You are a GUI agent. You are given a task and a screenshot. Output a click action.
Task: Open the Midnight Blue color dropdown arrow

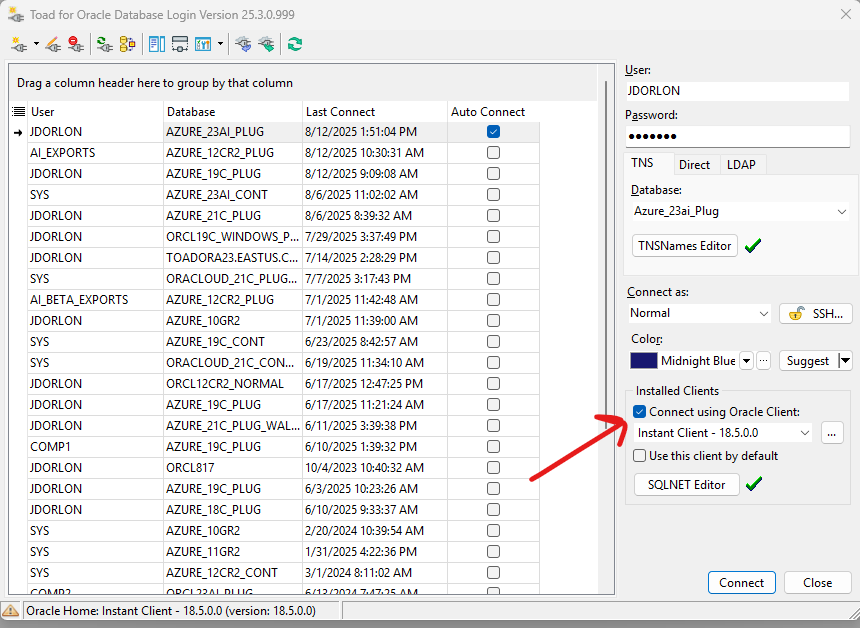pyautogui.click(x=746, y=361)
